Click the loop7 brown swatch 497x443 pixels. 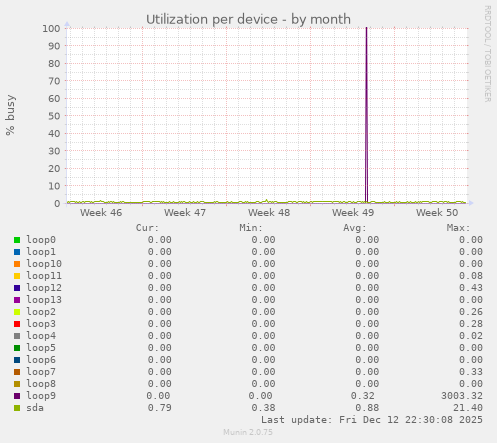coord(17,372)
